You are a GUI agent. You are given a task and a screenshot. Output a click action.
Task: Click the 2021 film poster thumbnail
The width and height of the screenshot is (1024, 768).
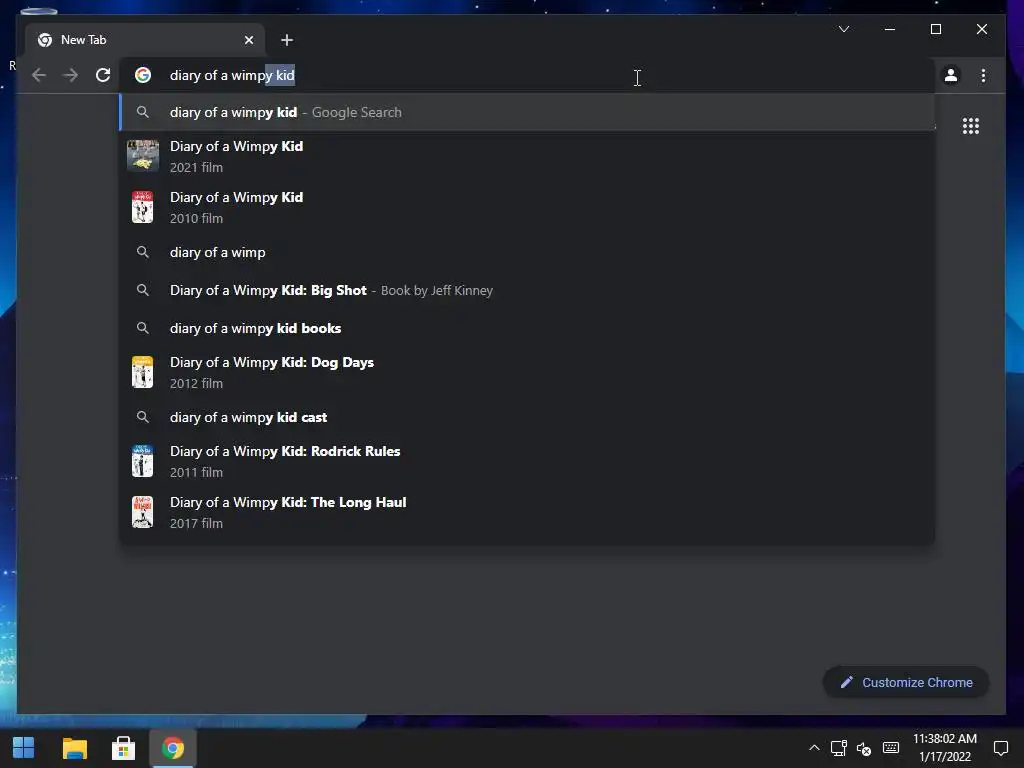click(142, 156)
